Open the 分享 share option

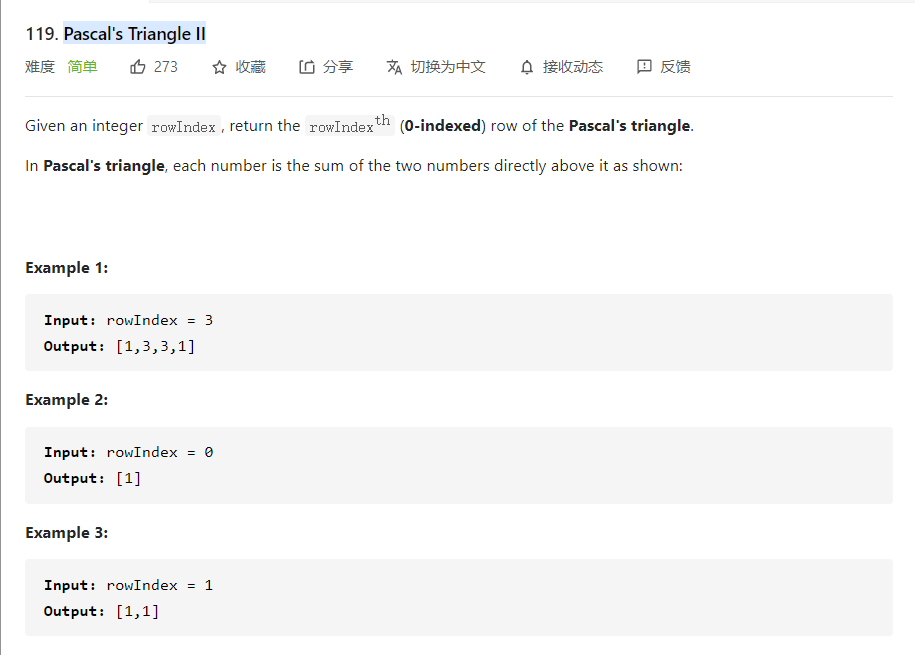pos(338,67)
